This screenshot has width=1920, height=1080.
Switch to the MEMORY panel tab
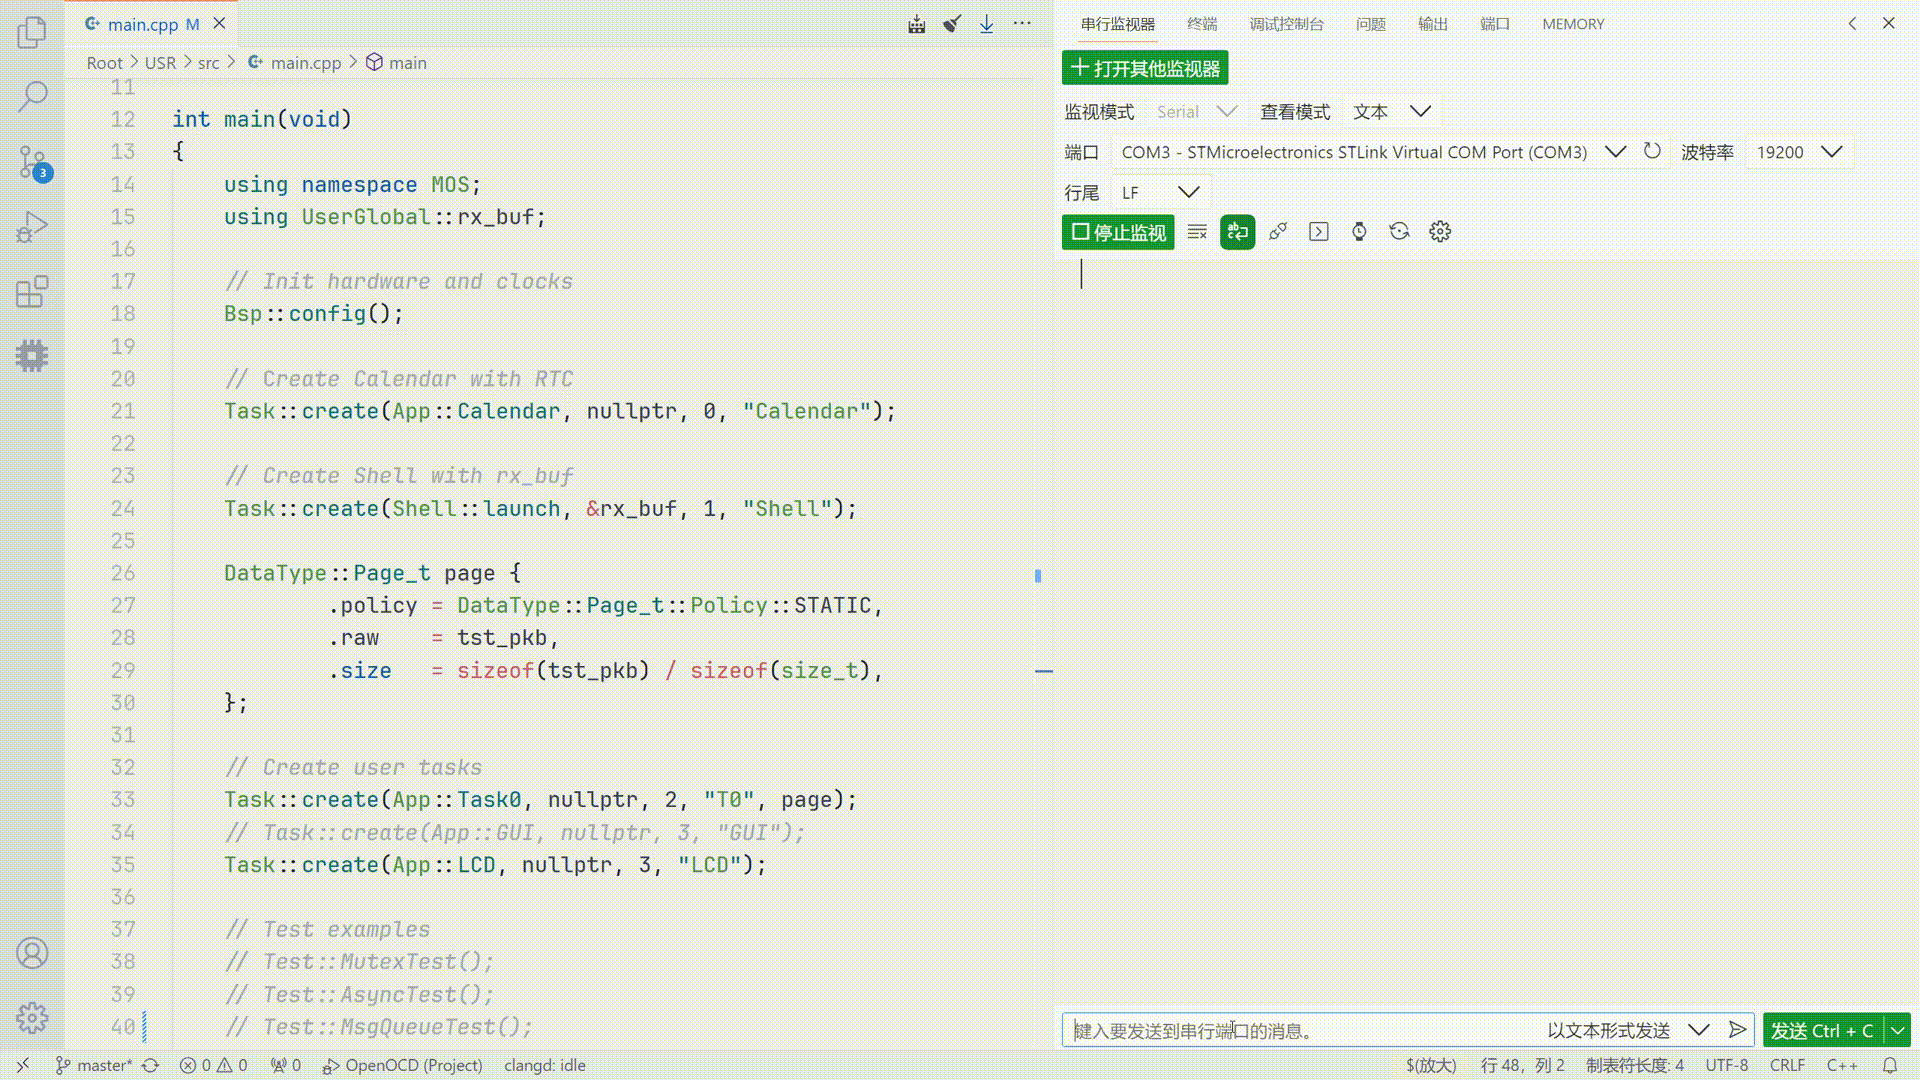[1572, 24]
